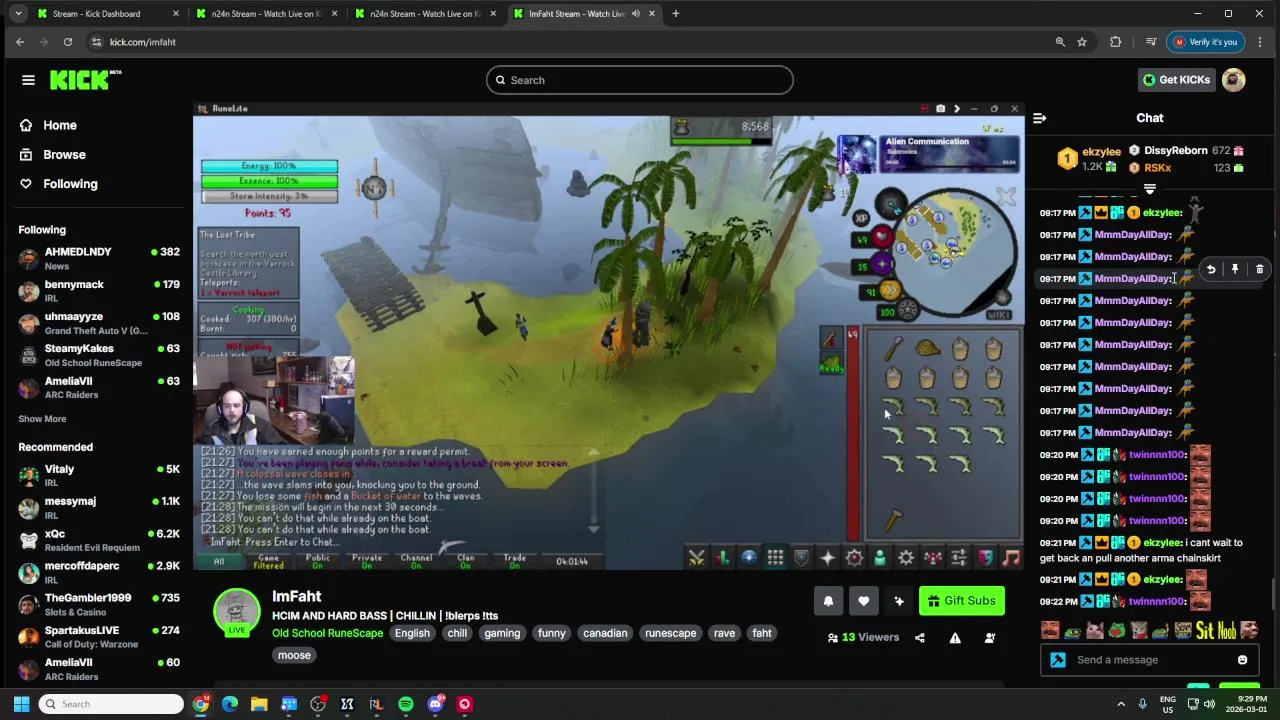The image size is (1280, 720).
Task: Open your profile avatar menu
Action: click(x=1234, y=80)
